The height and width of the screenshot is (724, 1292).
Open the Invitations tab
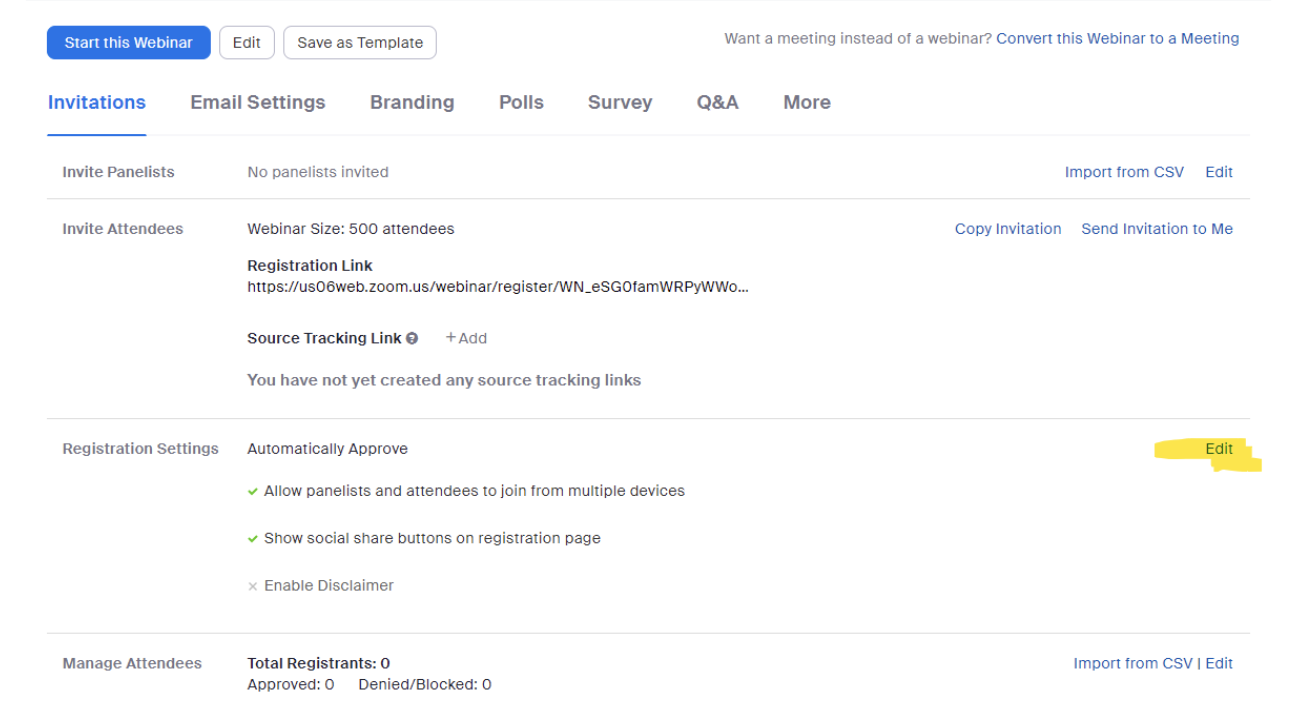click(x=97, y=102)
